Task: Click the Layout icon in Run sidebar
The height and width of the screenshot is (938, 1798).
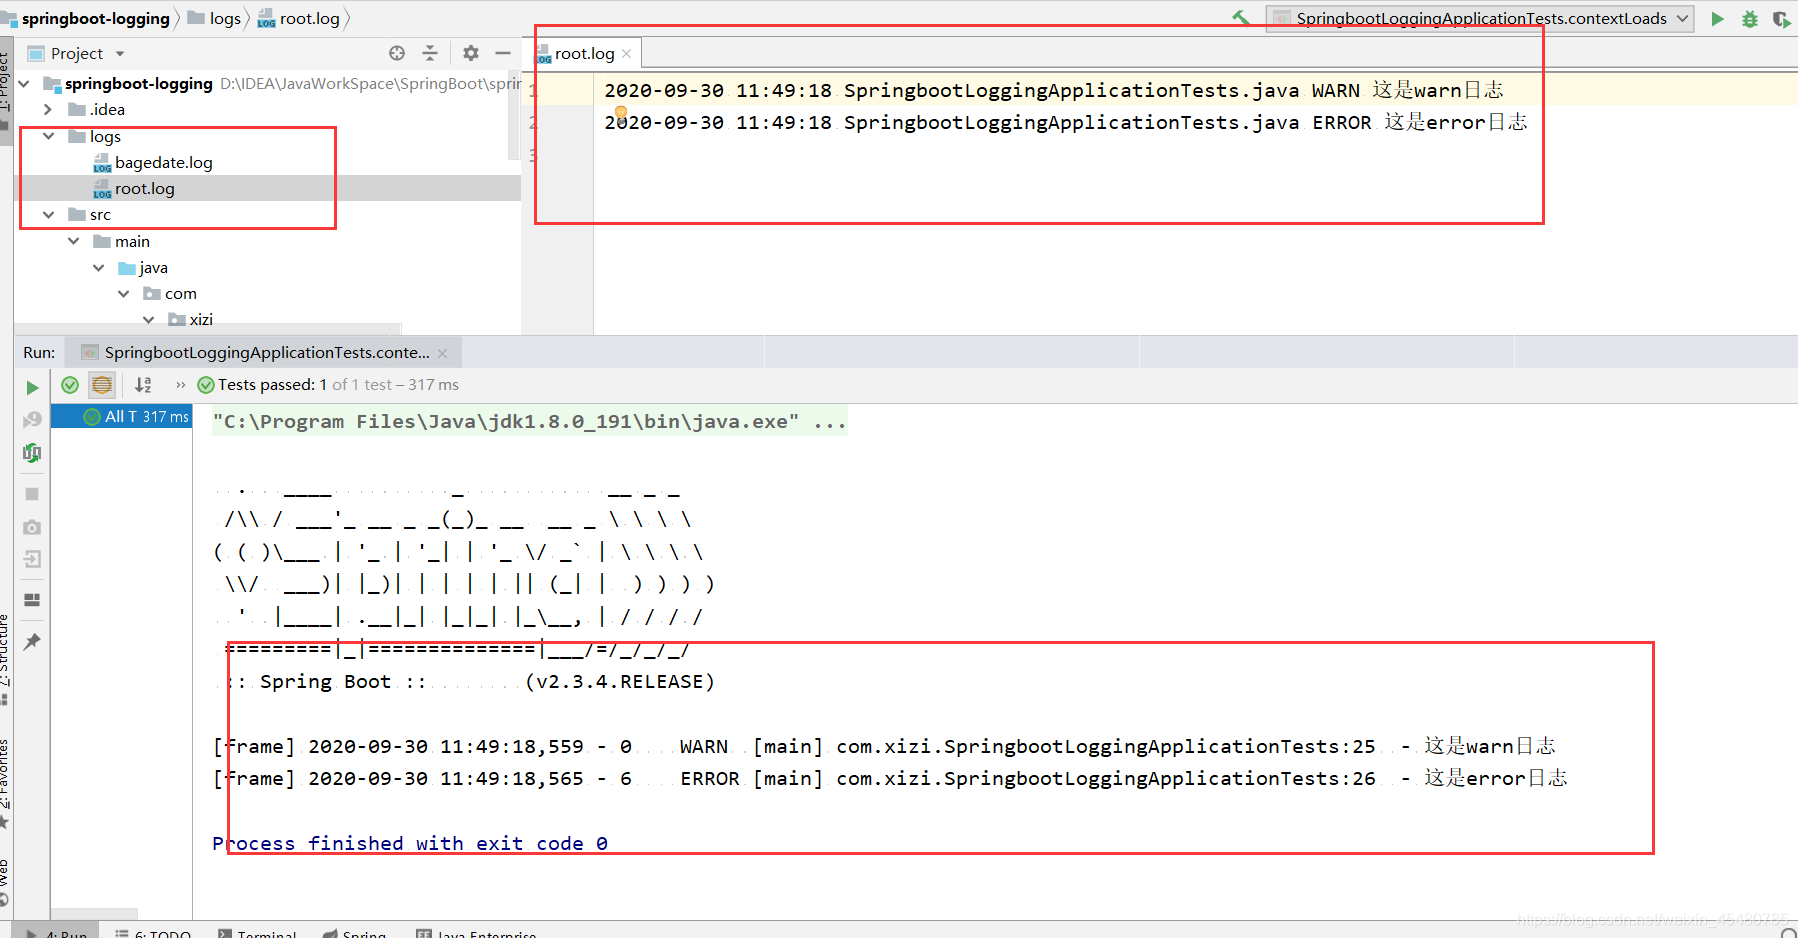Action: [x=32, y=600]
